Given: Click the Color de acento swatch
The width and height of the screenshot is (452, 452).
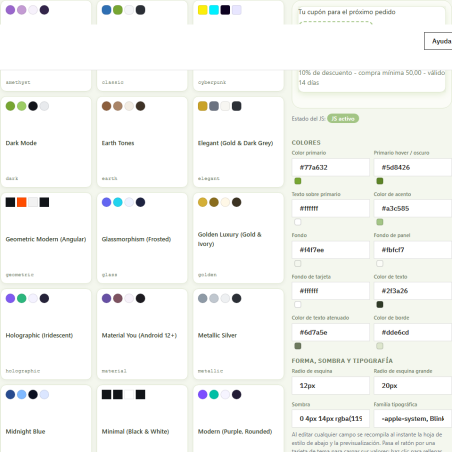Looking at the screenshot, I should click(380, 222).
